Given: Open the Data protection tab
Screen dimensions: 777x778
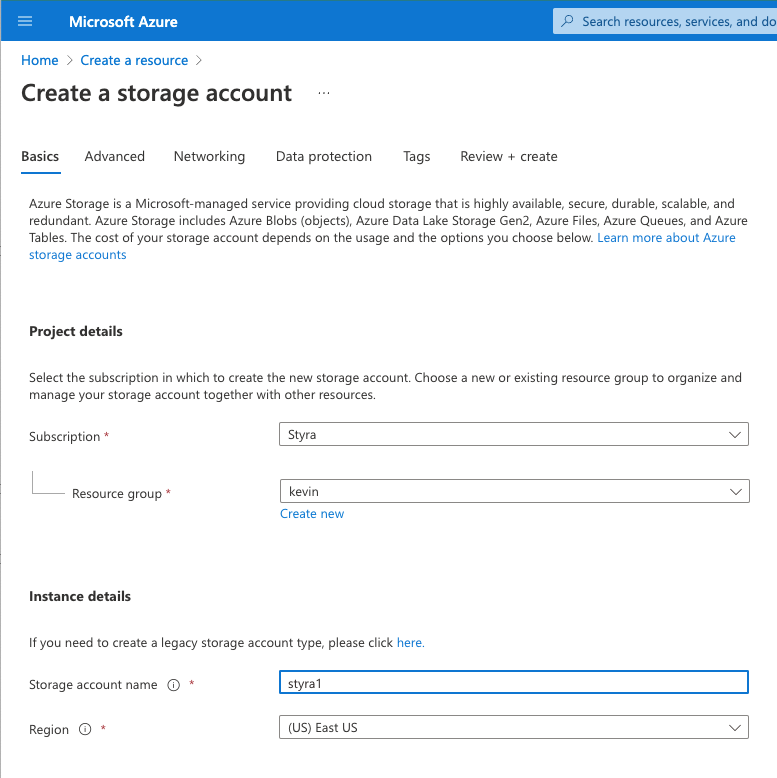Looking at the screenshot, I should pos(324,156).
